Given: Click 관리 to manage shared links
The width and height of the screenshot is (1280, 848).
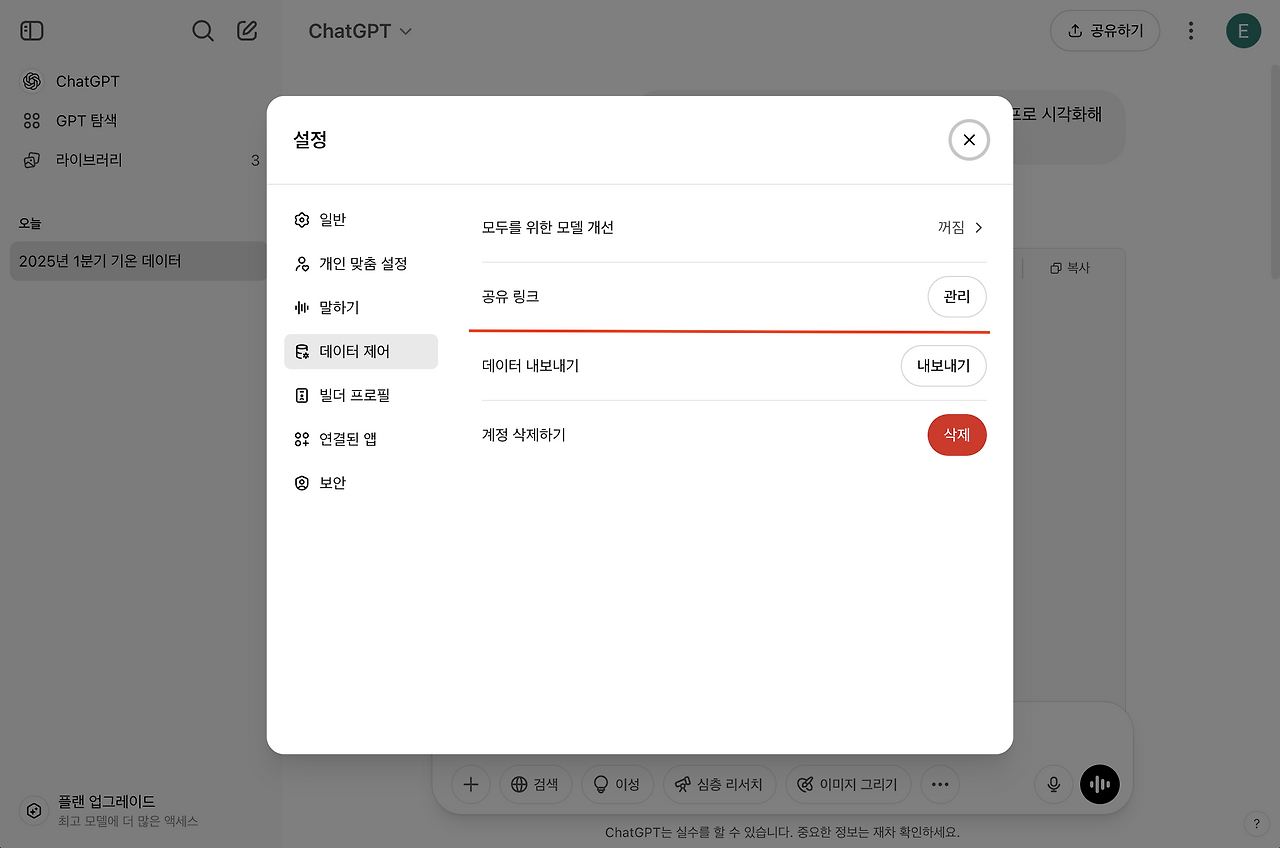Looking at the screenshot, I should [x=957, y=296].
